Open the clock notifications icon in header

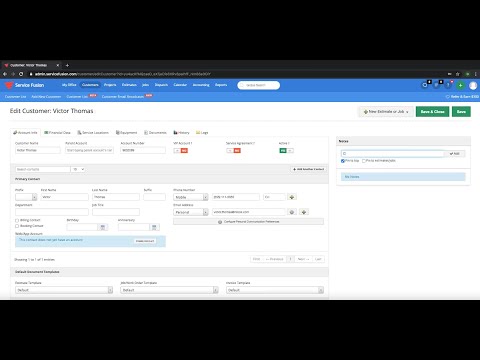[425, 85]
